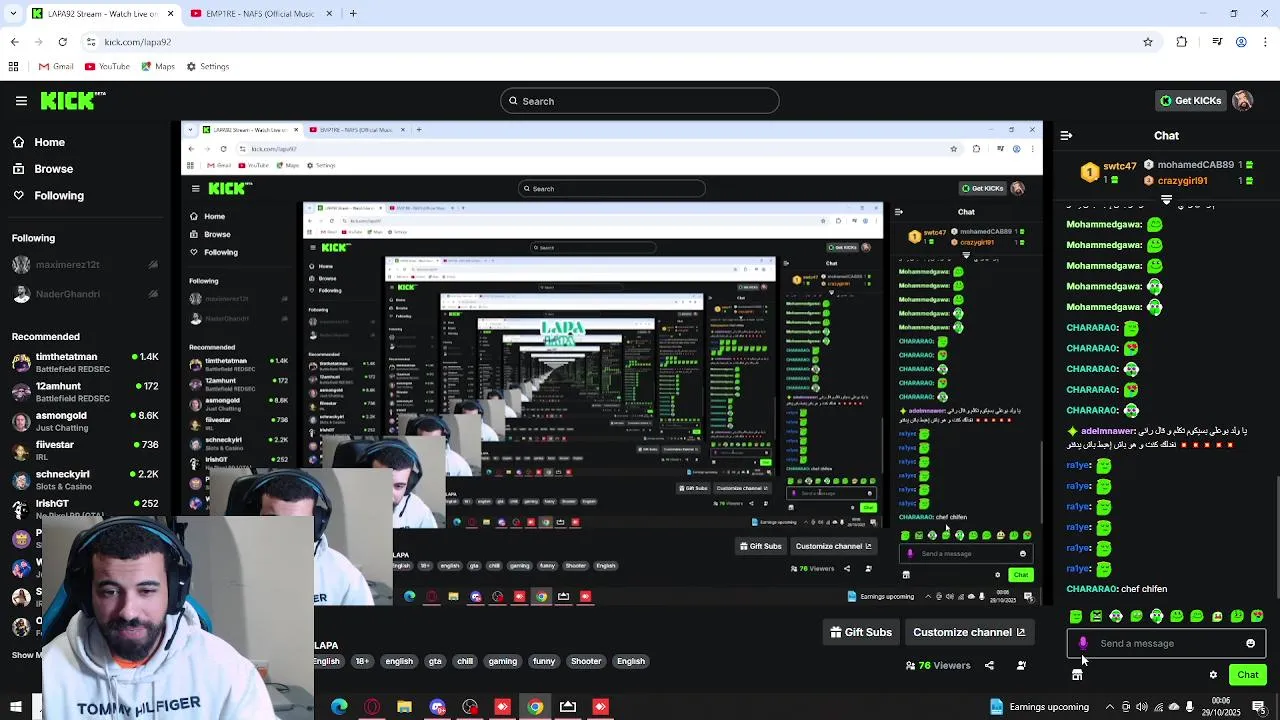Click the purple microphone icon in the chat input
The width and height of the screenshot is (1280, 720).
click(x=1083, y=643)
